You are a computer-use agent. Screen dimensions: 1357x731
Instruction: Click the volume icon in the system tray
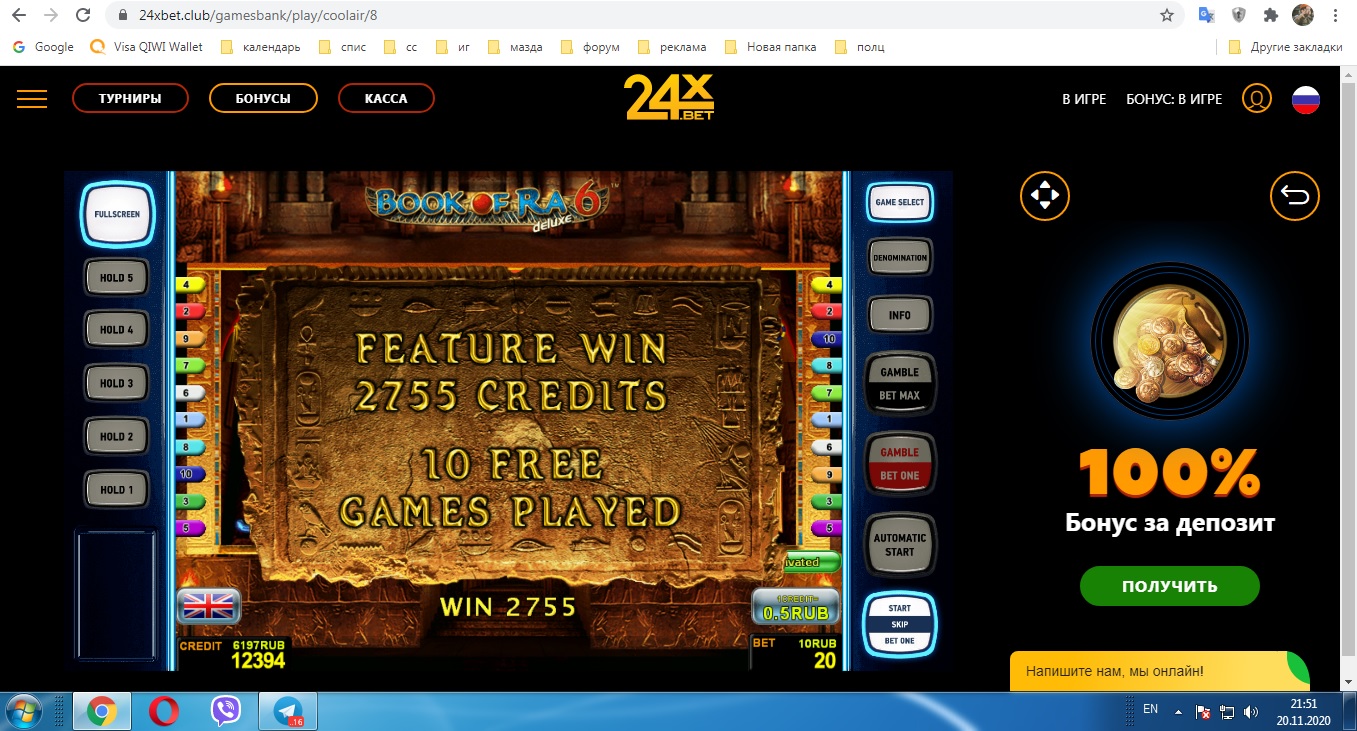(1250, 712)
